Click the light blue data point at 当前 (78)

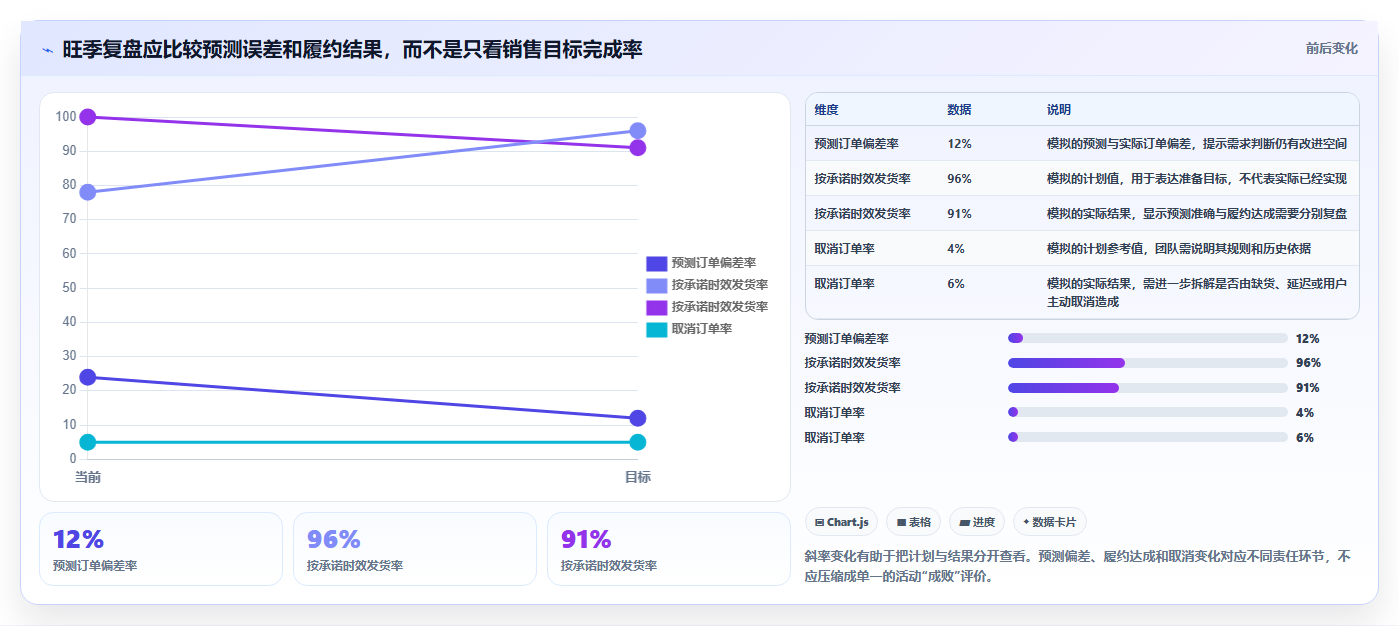88,192
